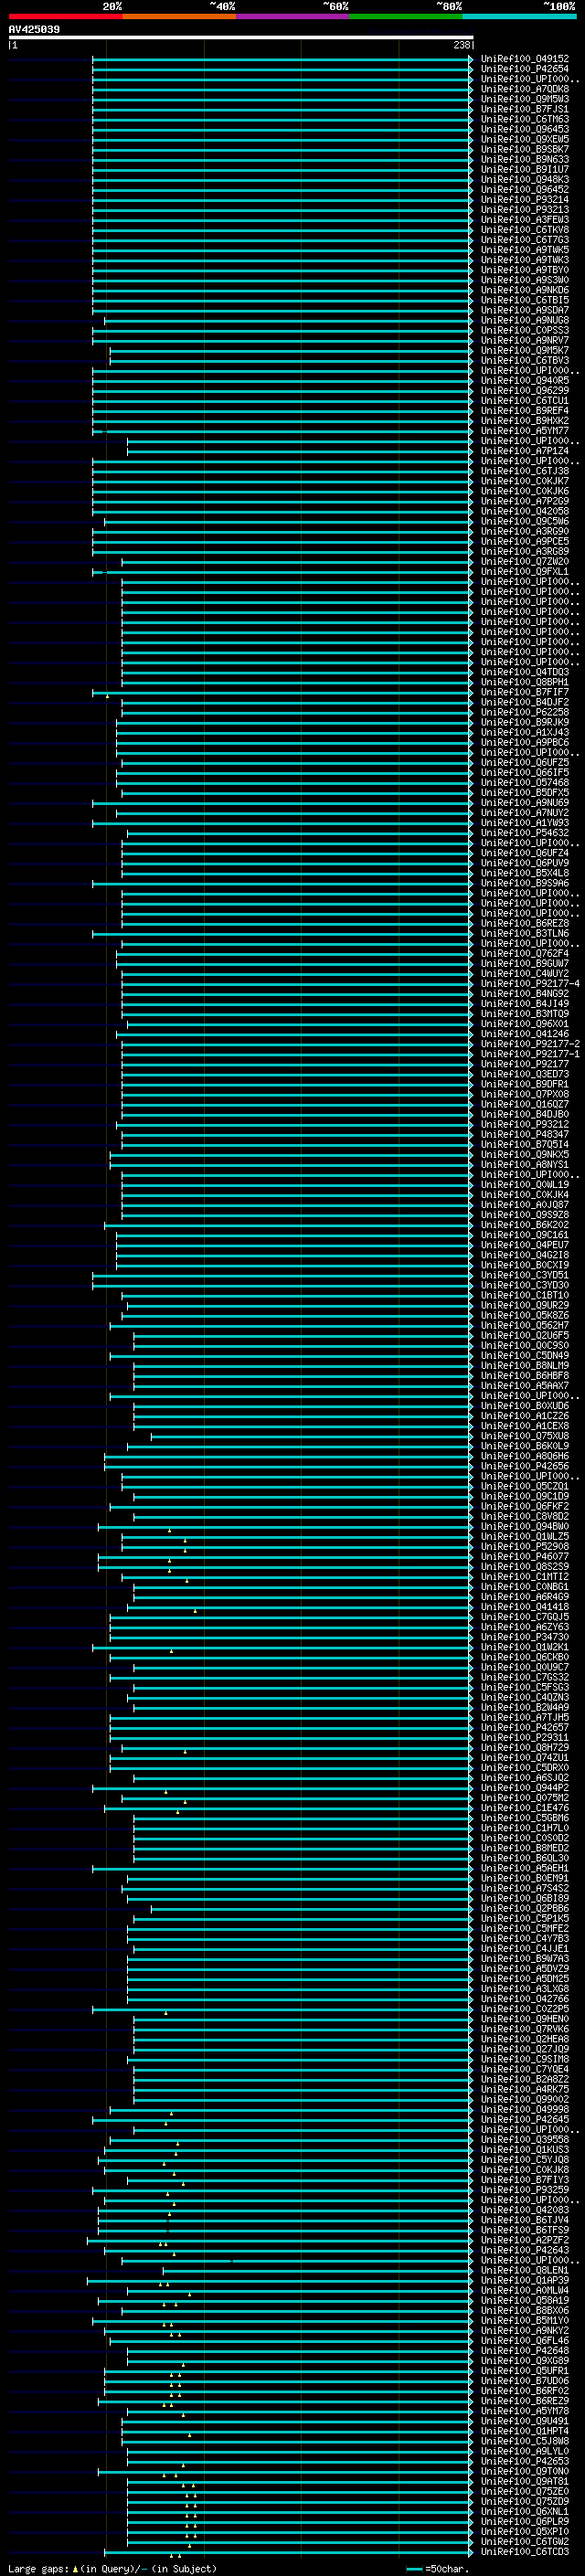Open the UniRef100_Q8LEN1 hit

click(x=525, y=2270)
